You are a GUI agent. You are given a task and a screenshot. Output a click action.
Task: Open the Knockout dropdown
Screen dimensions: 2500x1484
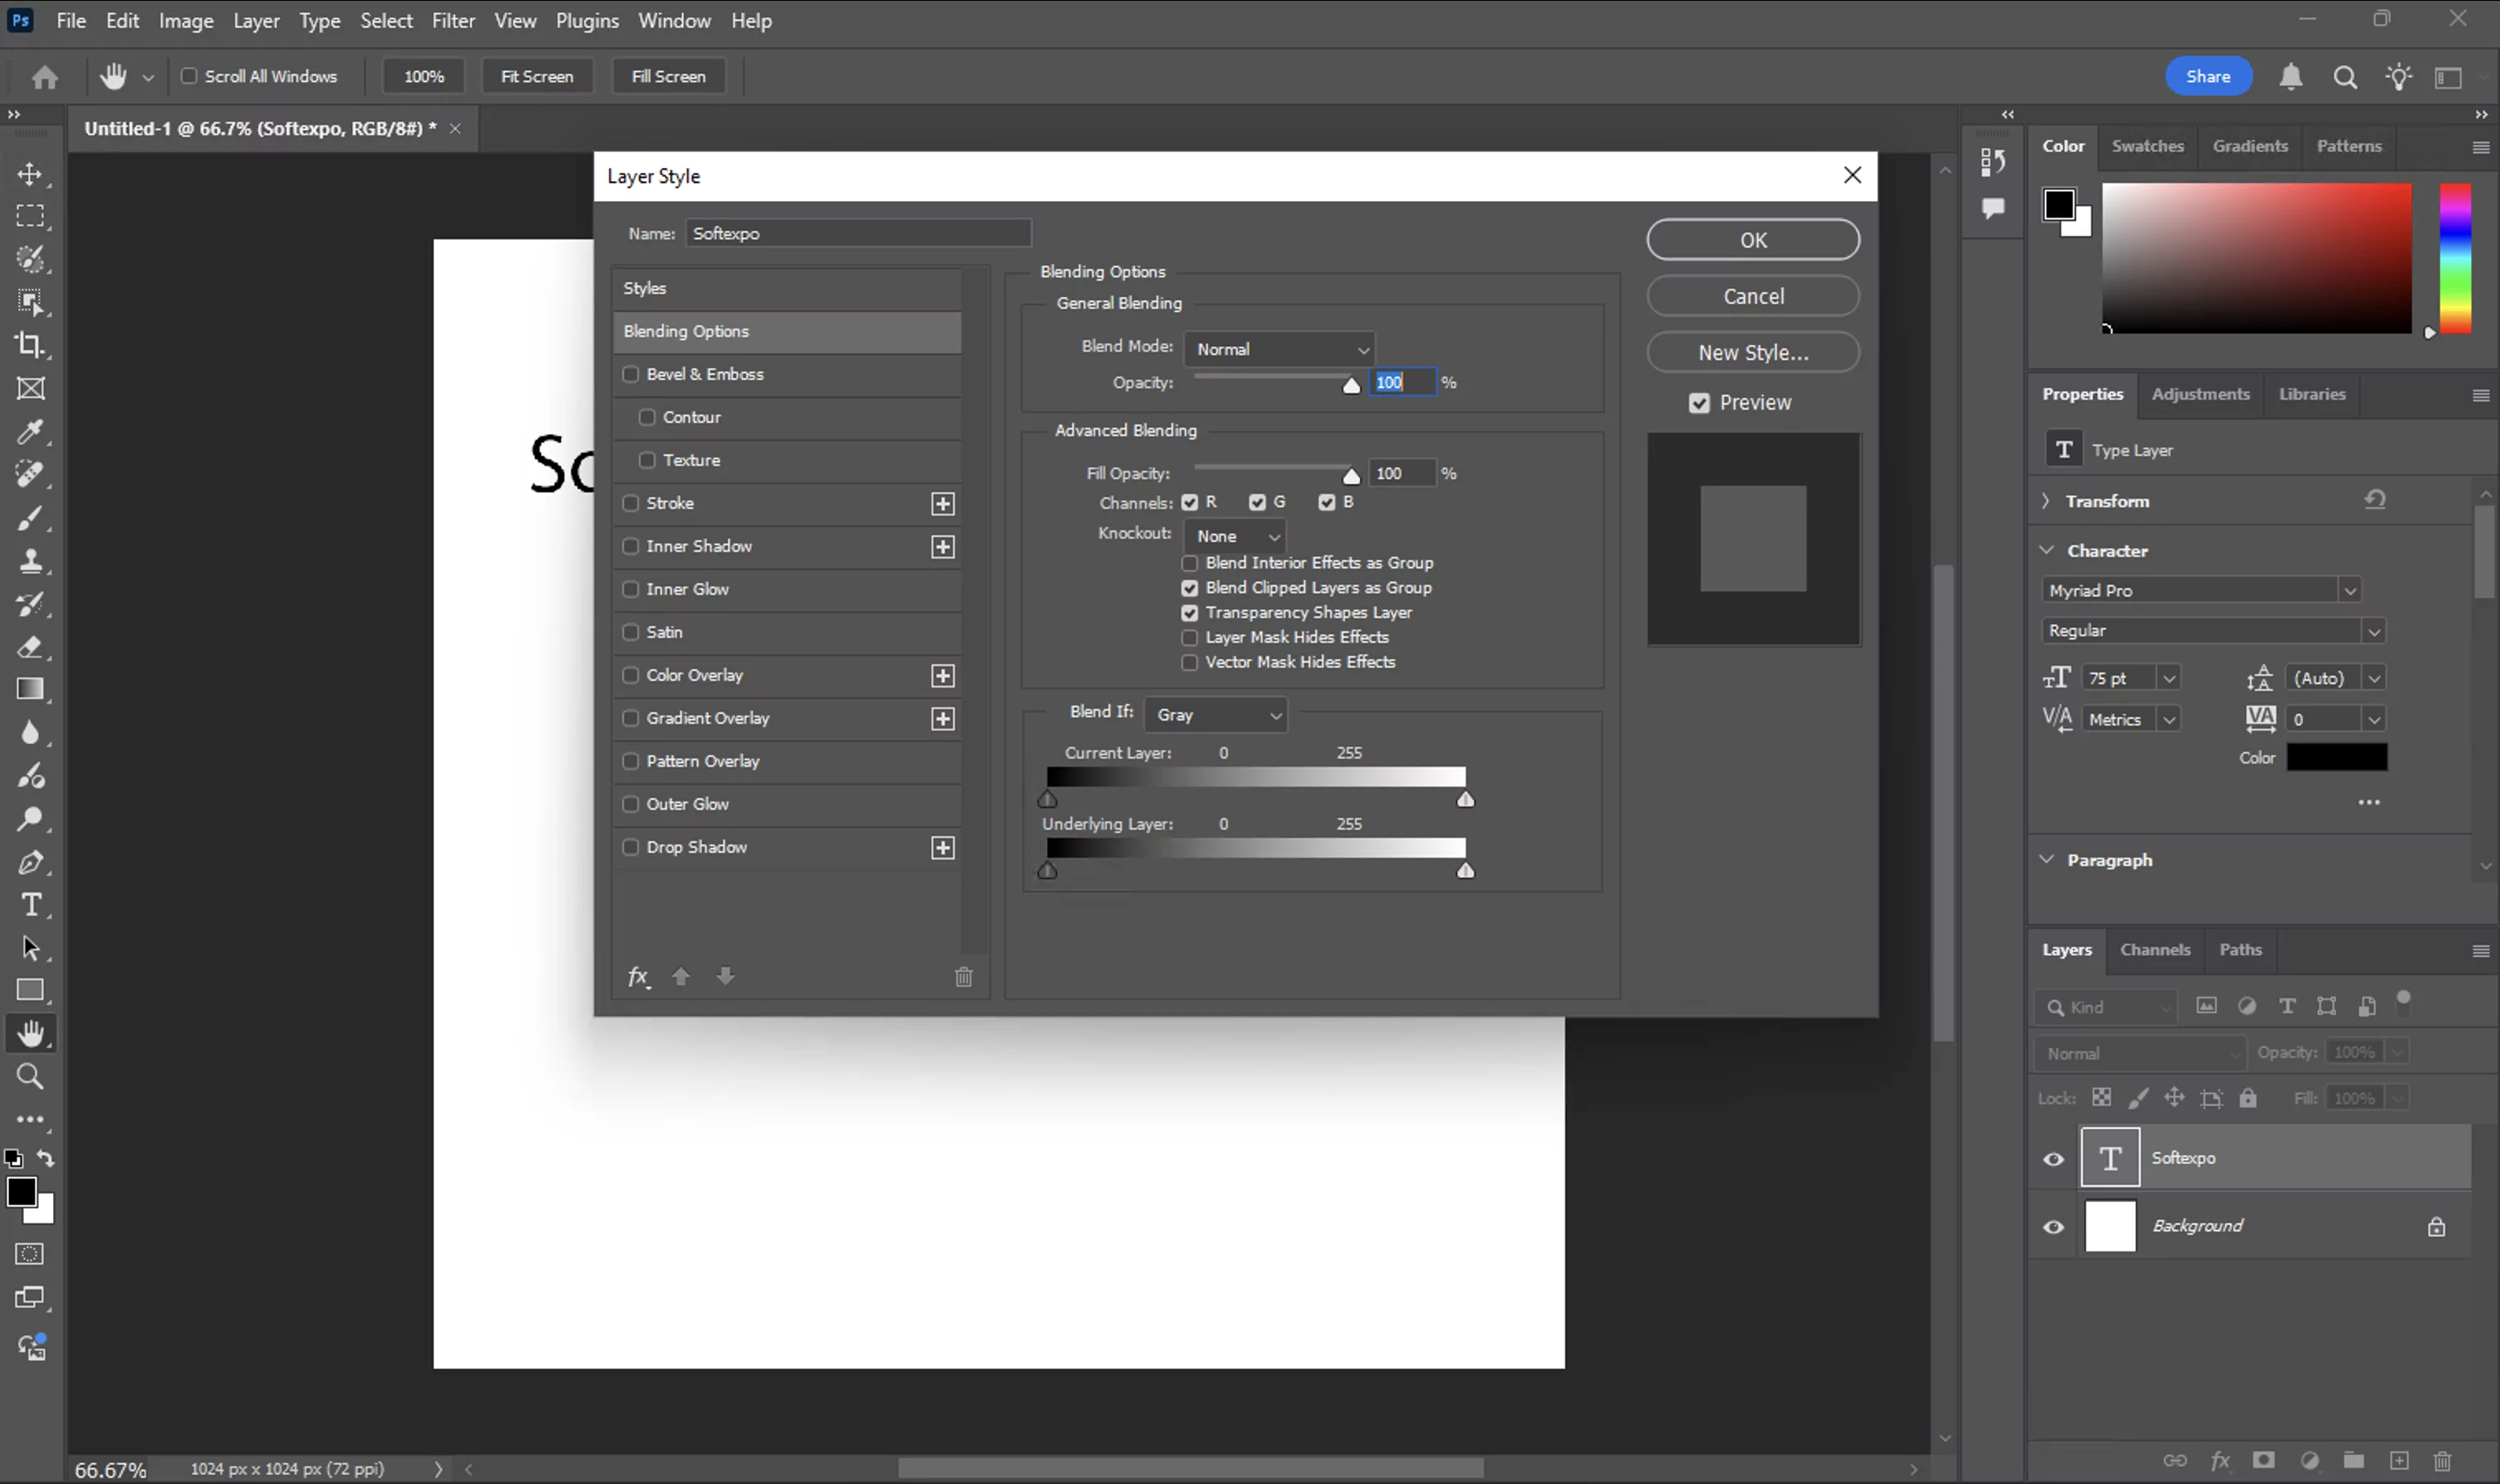tap(1234, 536)
